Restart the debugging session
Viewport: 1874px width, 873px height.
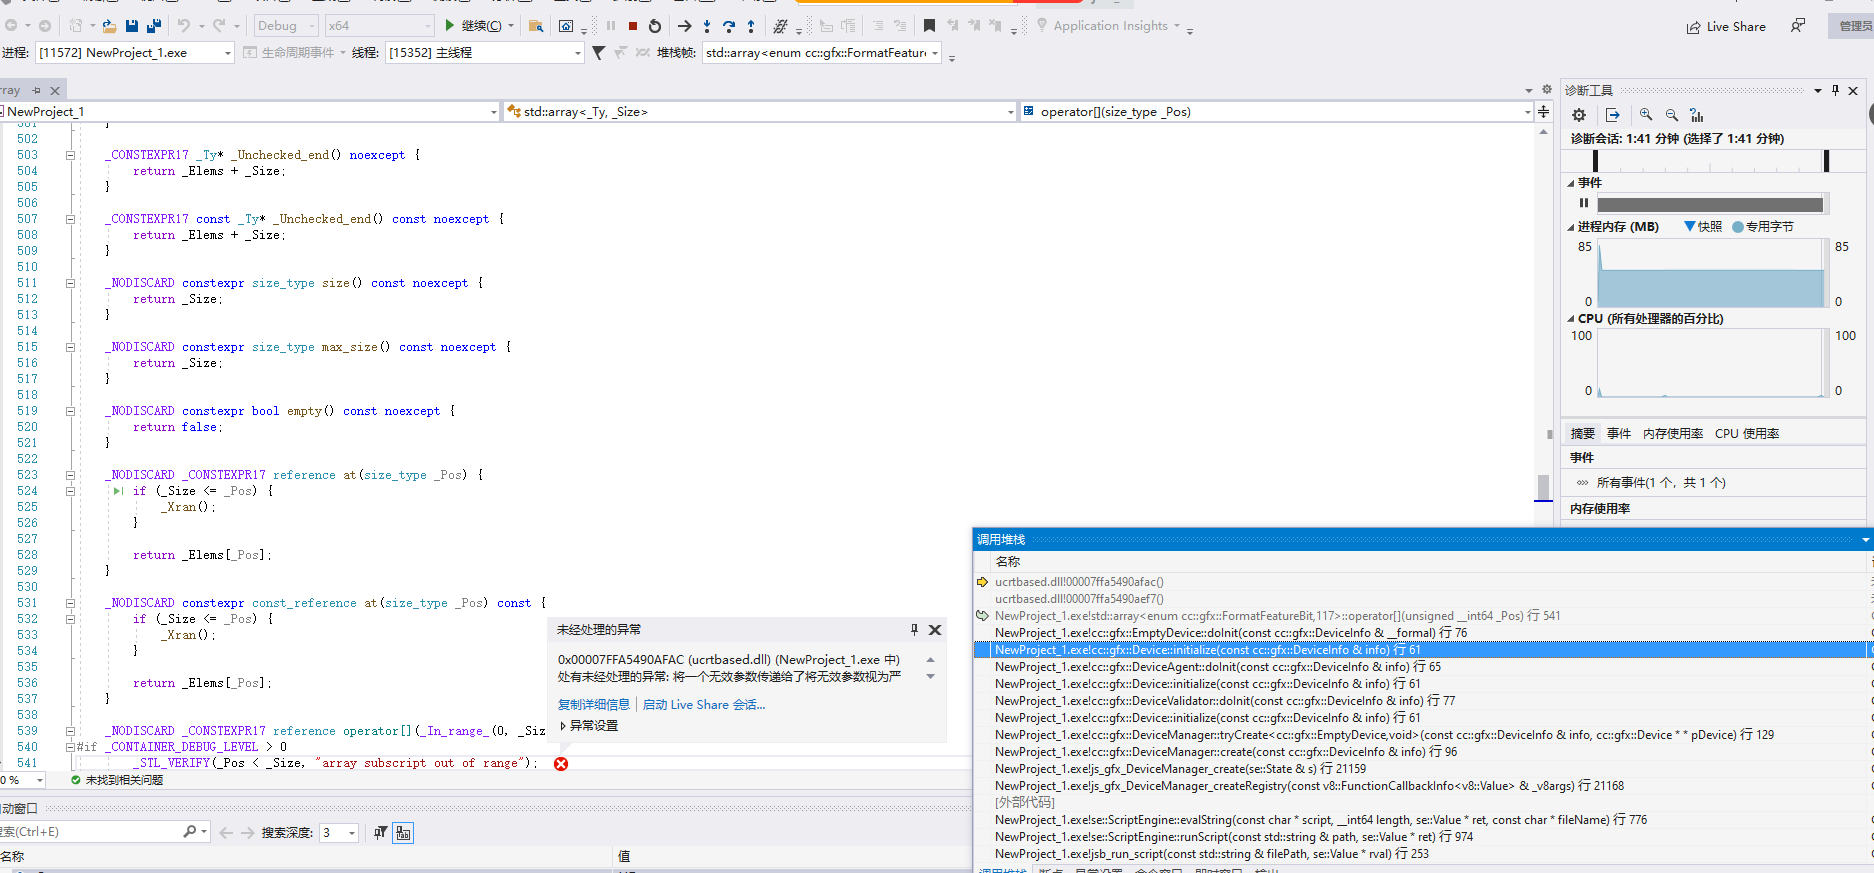pyautogui.click(x=655, y=26)
